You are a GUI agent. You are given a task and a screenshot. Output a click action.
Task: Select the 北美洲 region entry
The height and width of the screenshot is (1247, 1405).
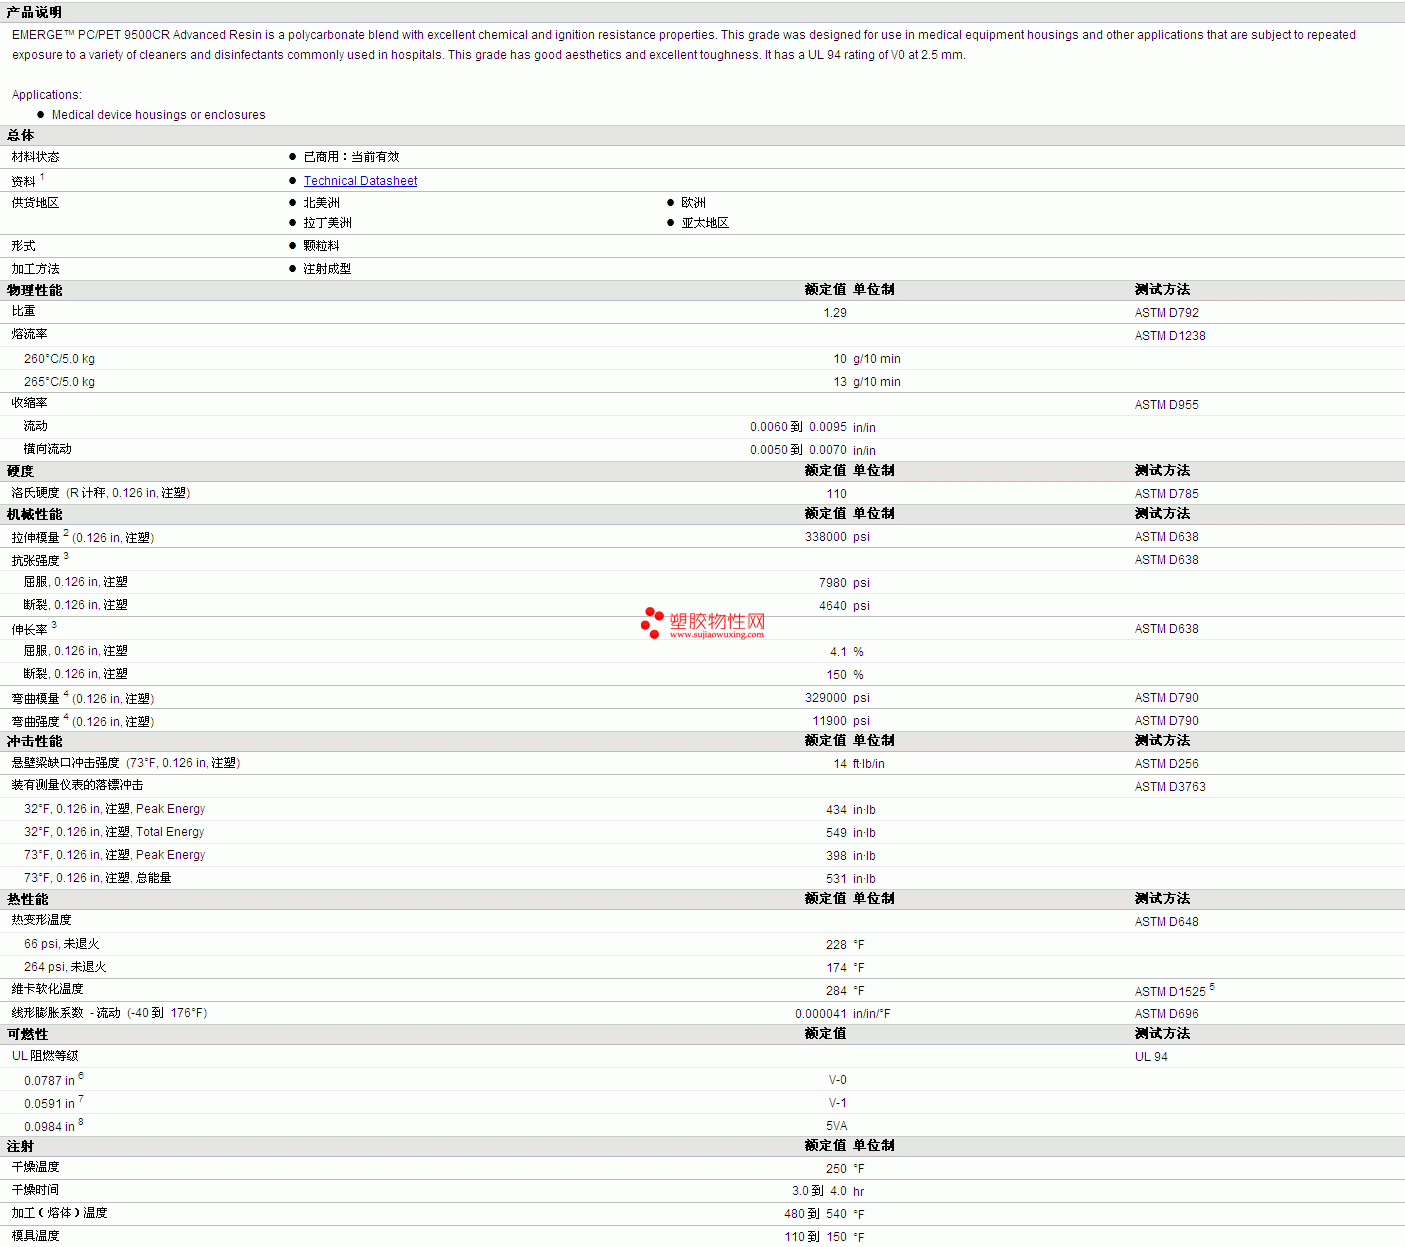321,203
